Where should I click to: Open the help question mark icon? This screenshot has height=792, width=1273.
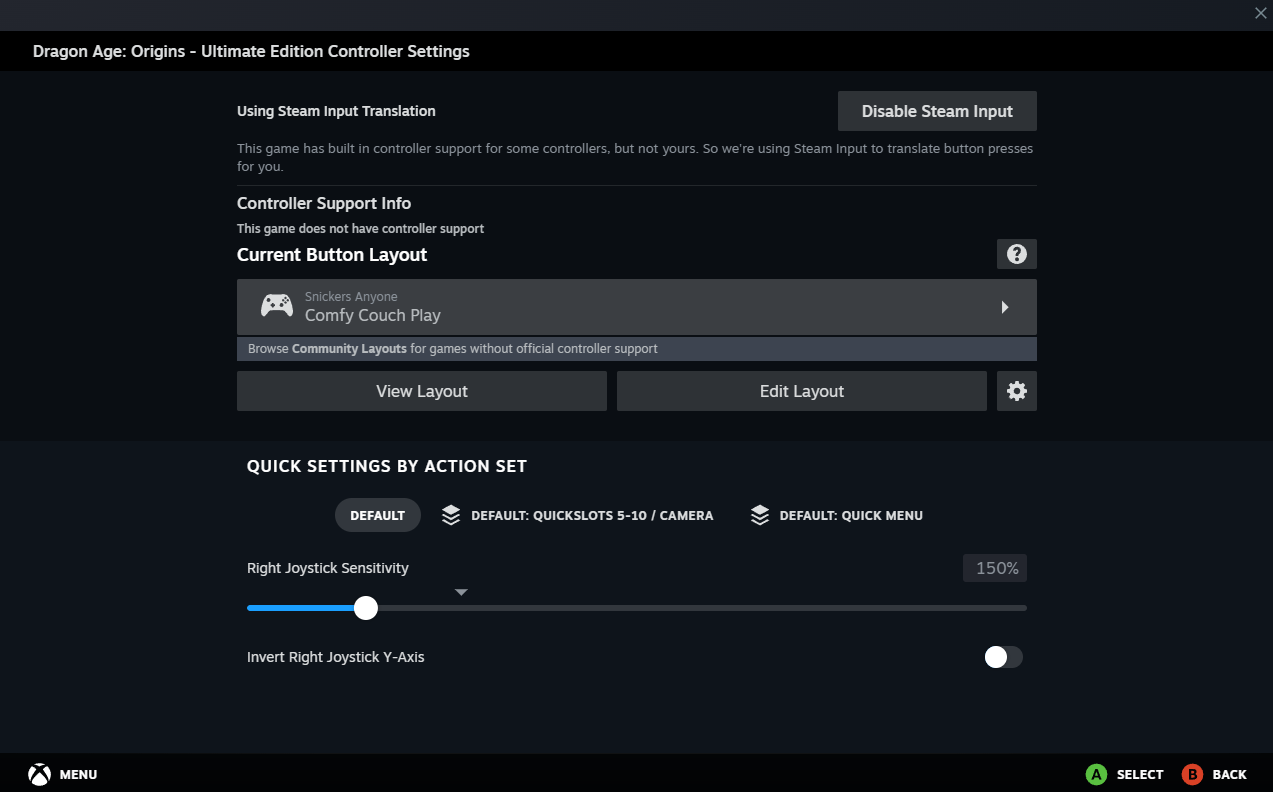click(1017, 254)
